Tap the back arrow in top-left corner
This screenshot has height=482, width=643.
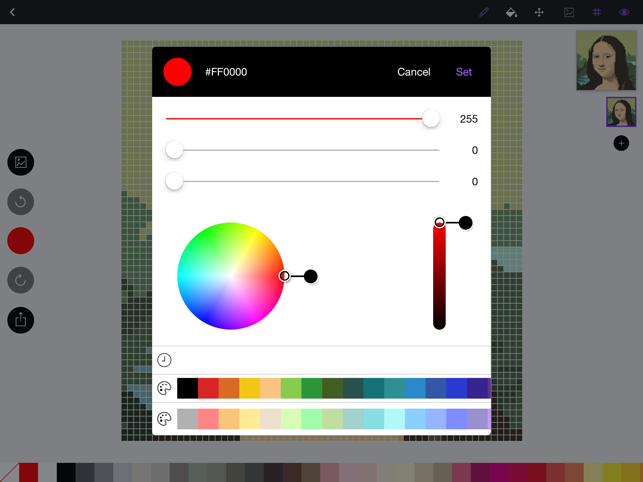tap(13, 13)
